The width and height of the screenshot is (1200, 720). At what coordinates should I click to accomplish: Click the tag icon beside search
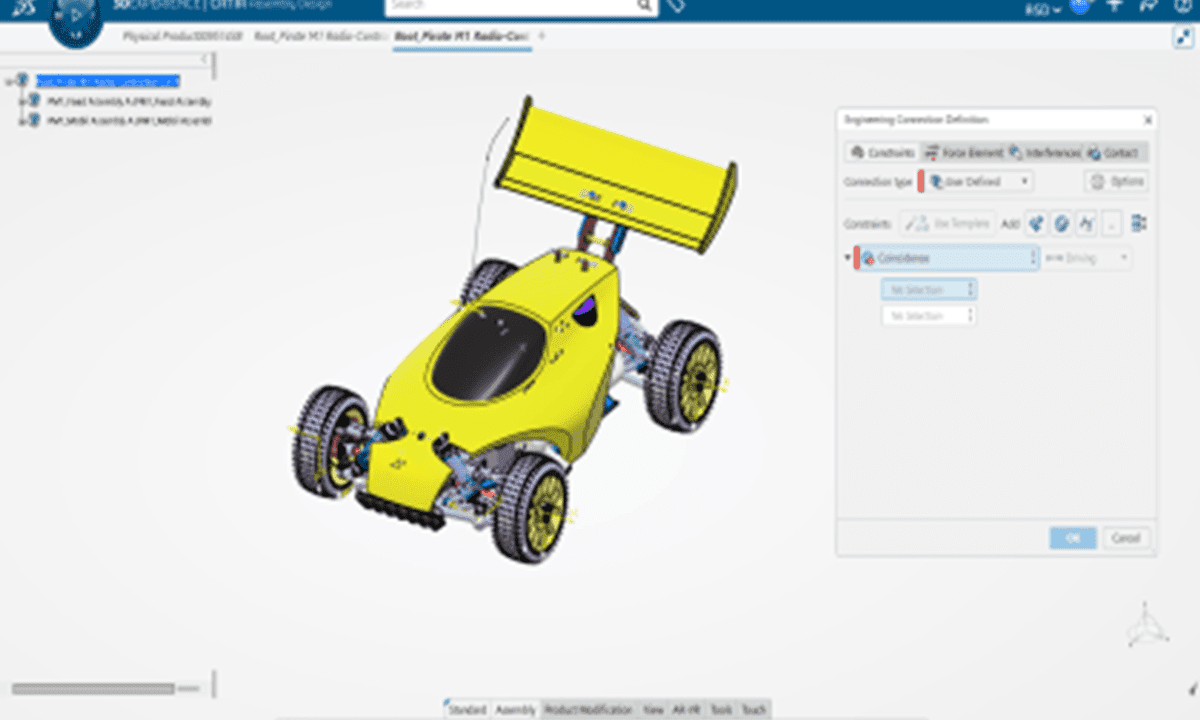click(678, 6)
